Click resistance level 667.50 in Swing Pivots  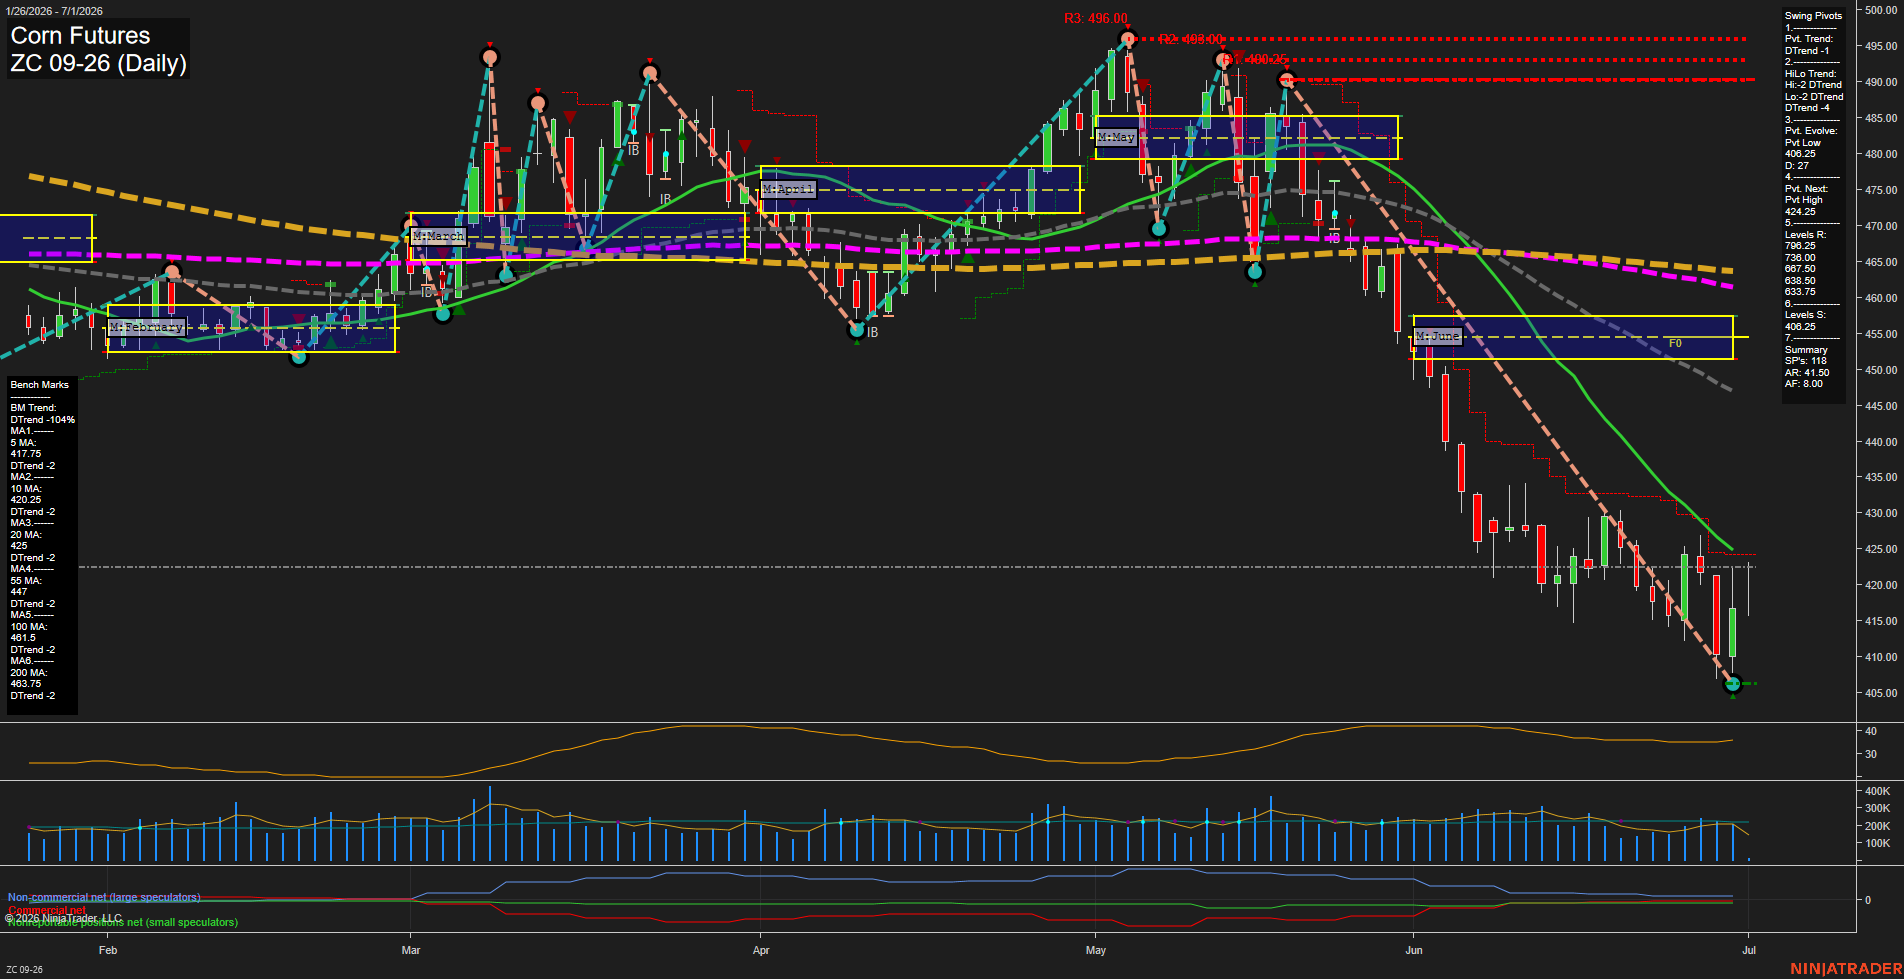point(1800,269)
